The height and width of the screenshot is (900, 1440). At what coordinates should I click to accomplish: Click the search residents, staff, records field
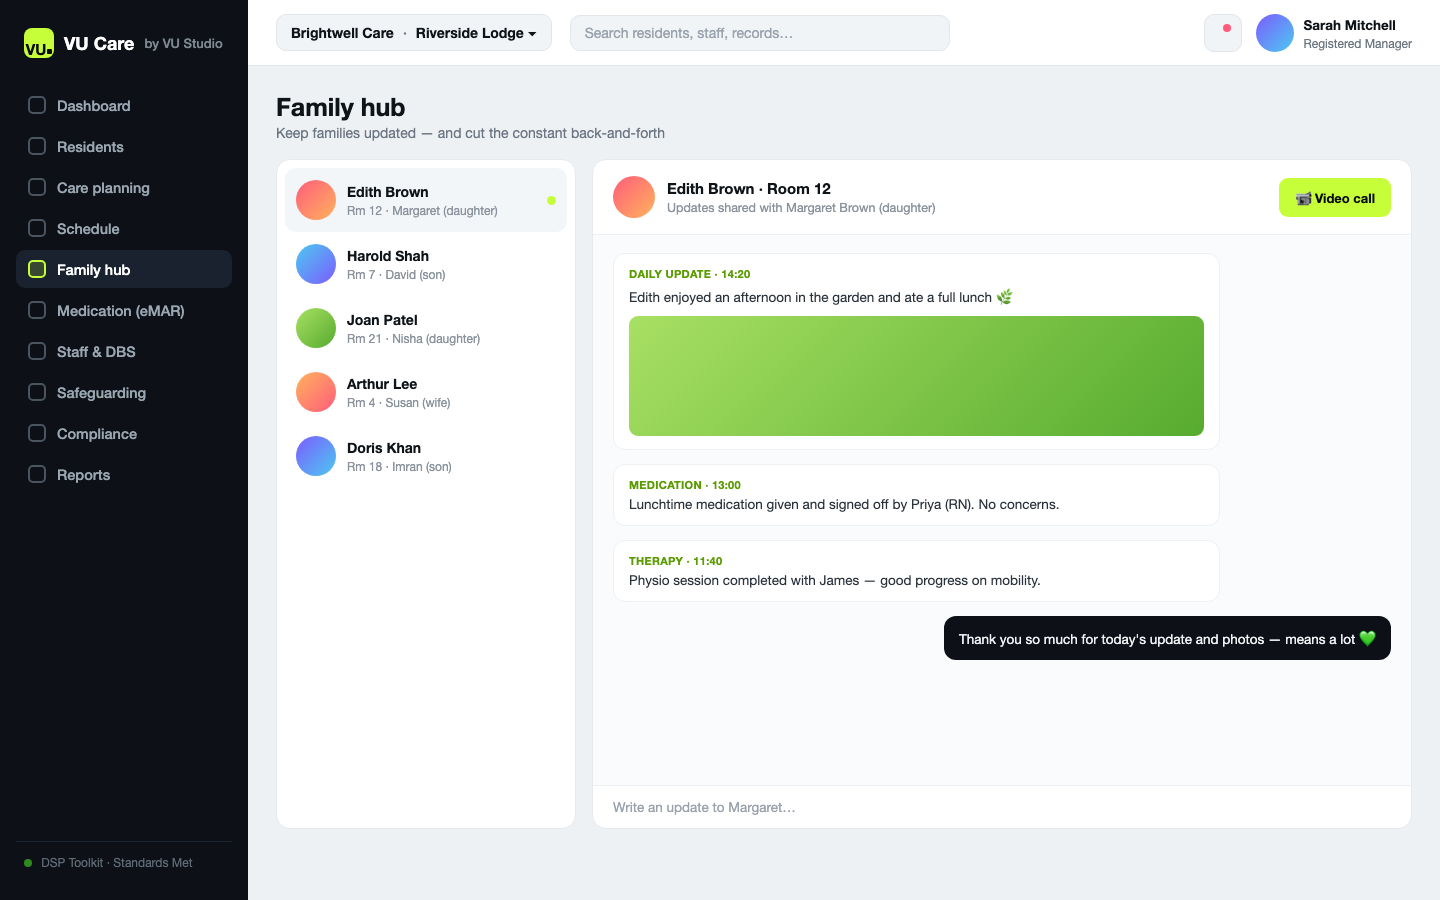click(760, 33)
